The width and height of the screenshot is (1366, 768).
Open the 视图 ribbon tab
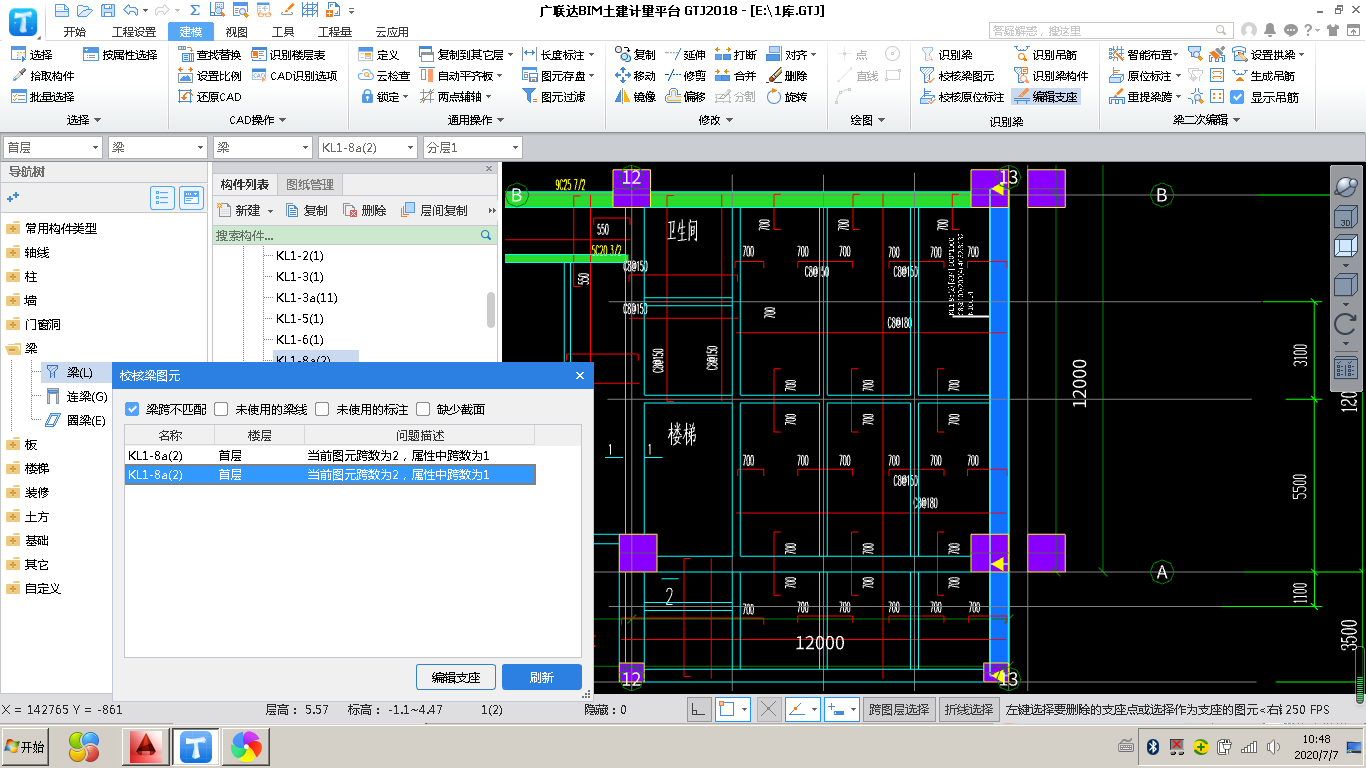(x=237, y=32)
